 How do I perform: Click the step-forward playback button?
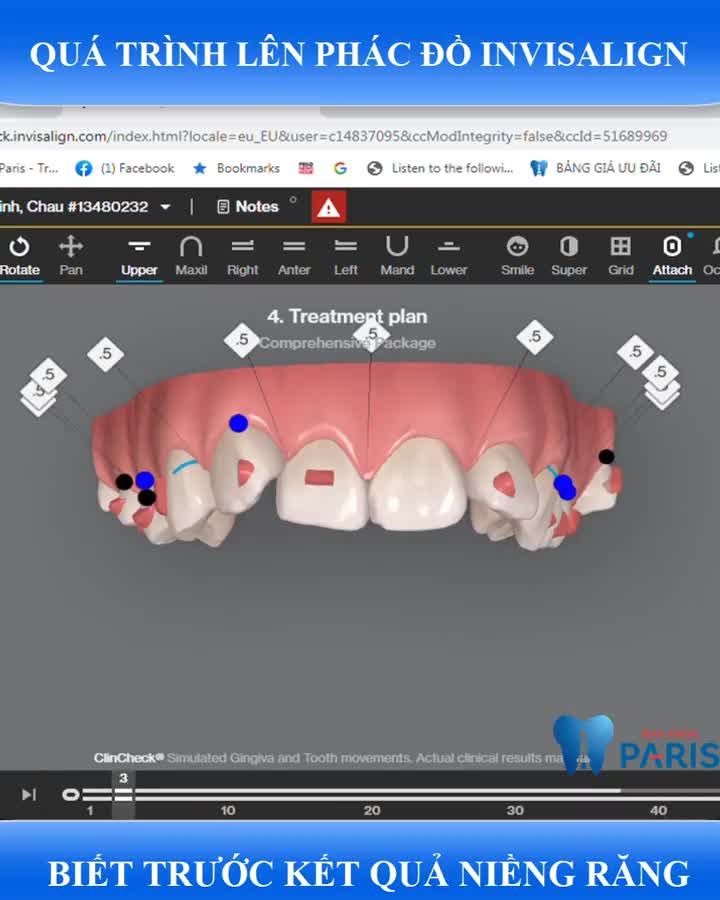click(x=29, y=794)
